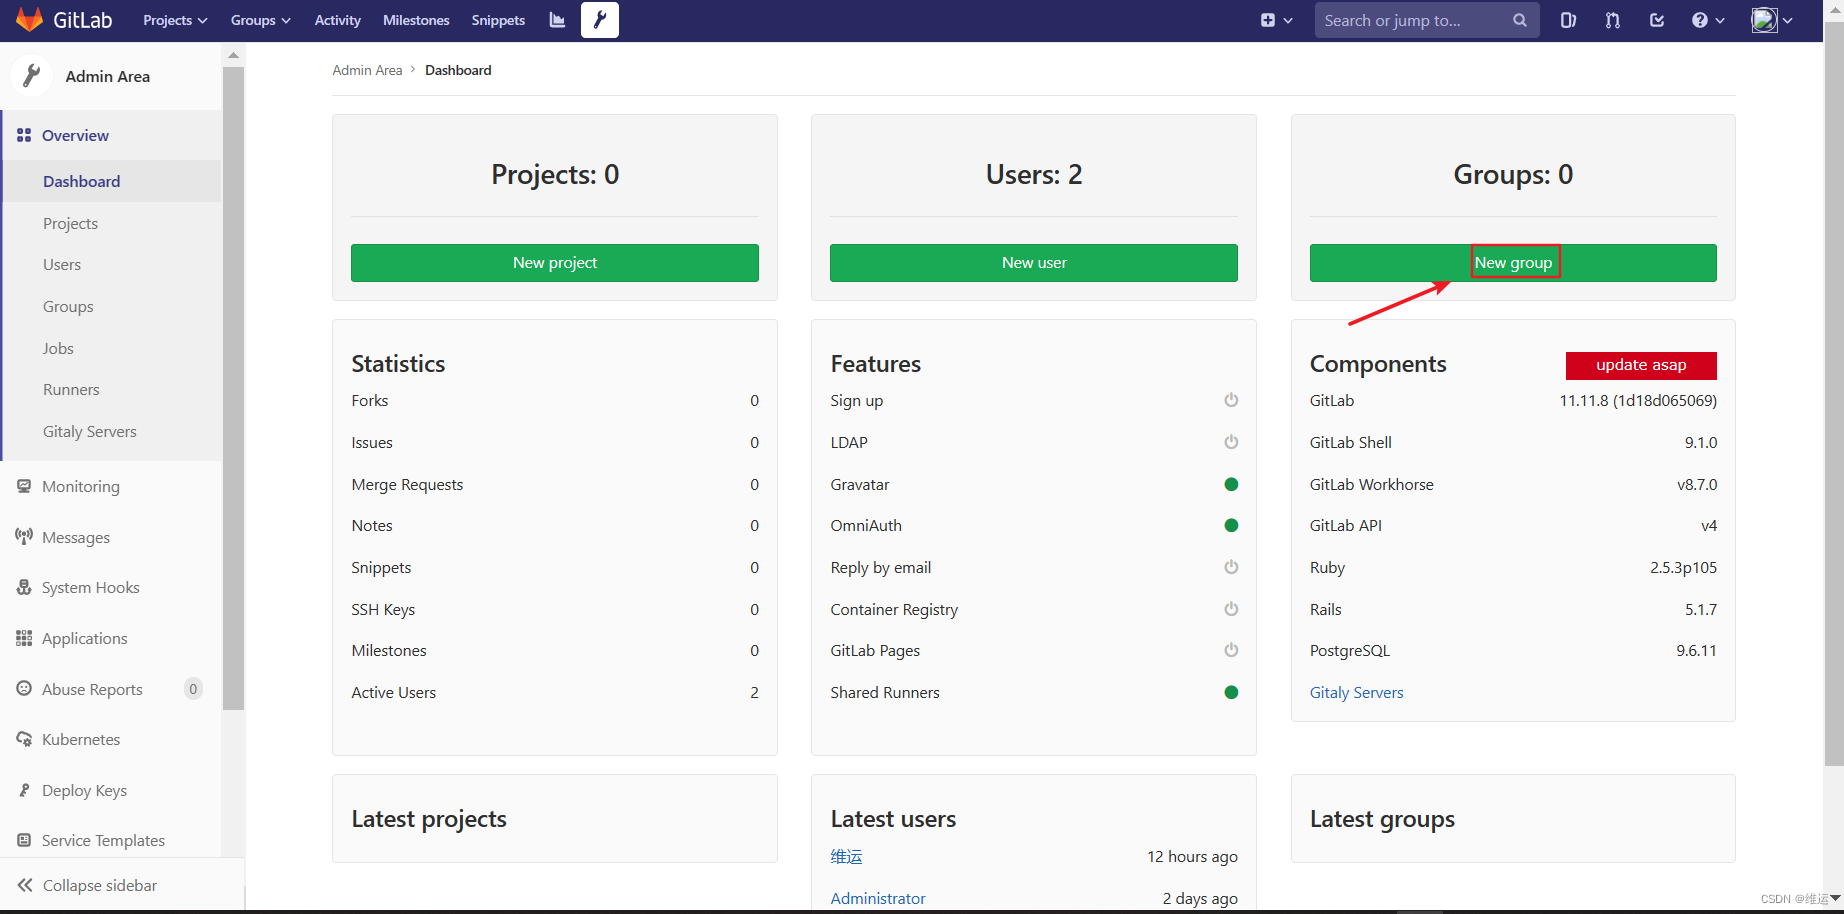Open the user avatar dropdown
The image size is (1844, 914).
(x=1772, y=20)
